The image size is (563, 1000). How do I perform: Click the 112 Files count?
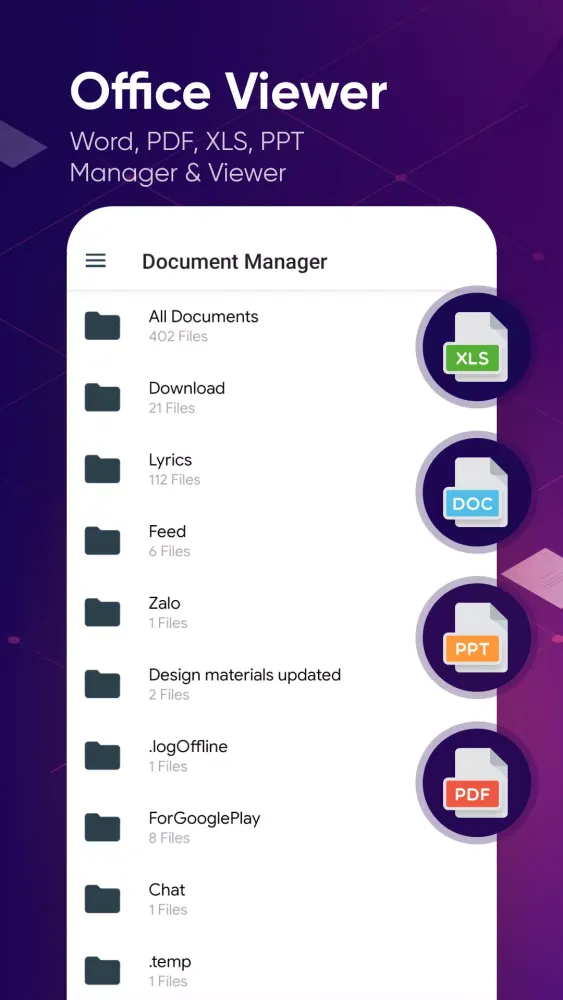tap(174, 480)
